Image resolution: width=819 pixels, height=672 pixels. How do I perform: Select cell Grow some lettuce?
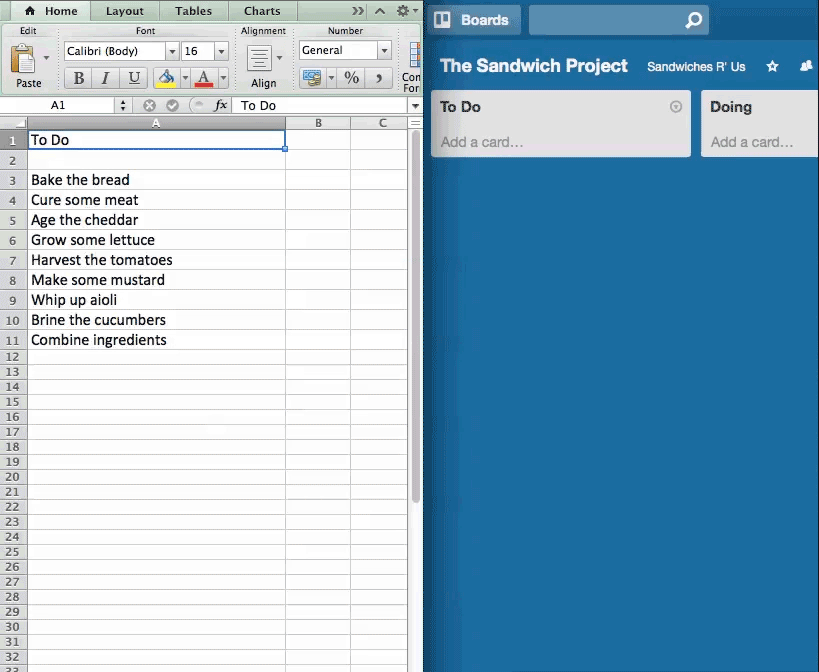tap(156, 240)
